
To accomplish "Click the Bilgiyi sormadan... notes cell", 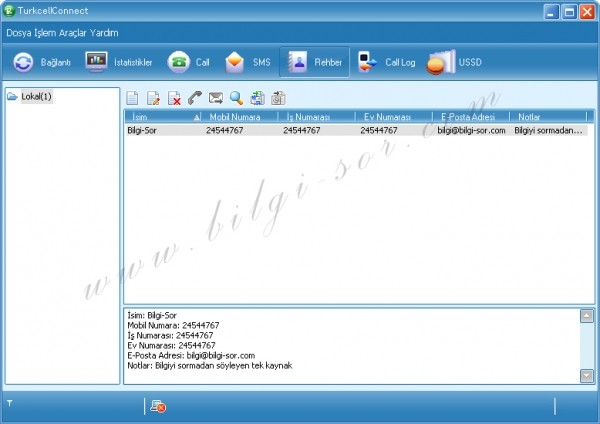I will click(x=548, y=130).
